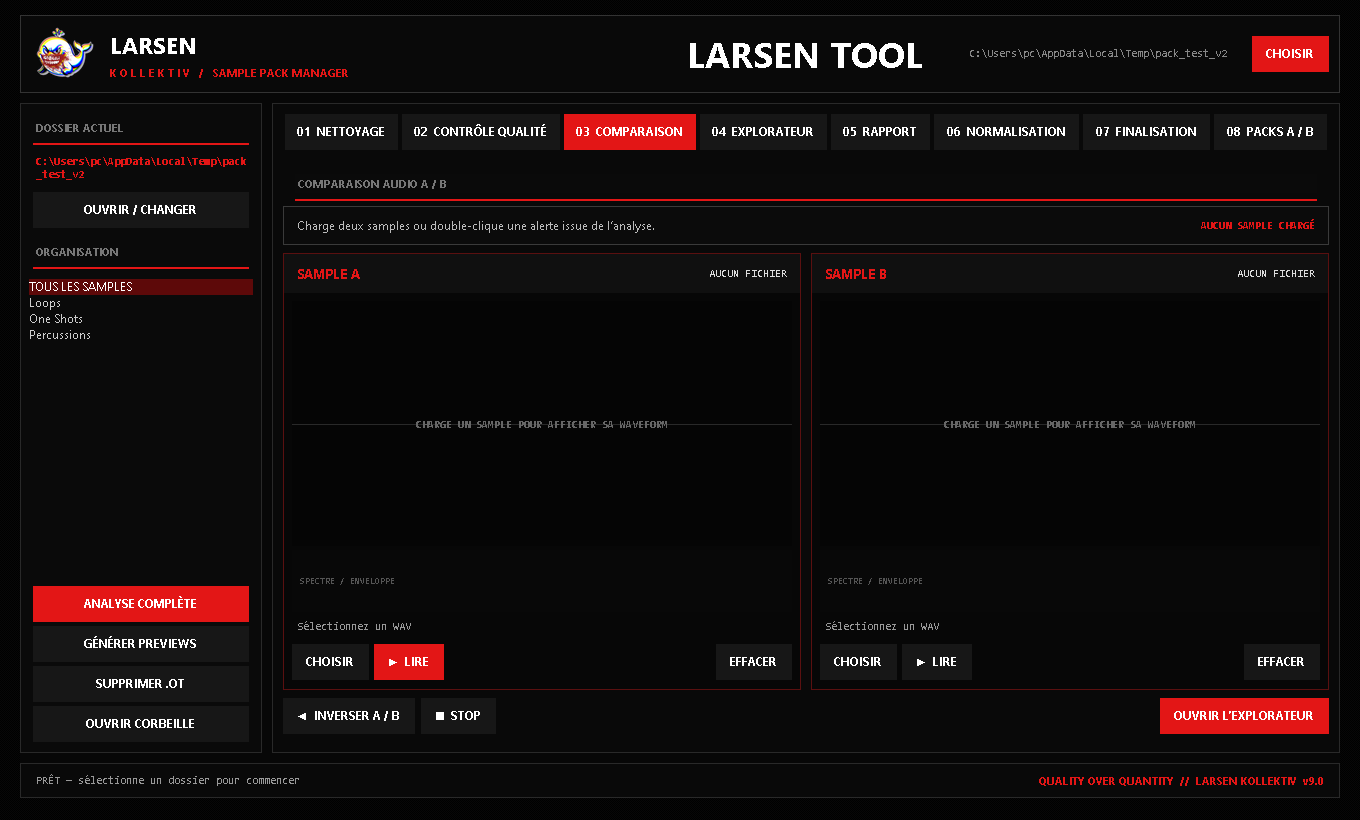Play Sample A with the LIRE button
Screen dimensions: 1360x820
(x=409, y=662)
